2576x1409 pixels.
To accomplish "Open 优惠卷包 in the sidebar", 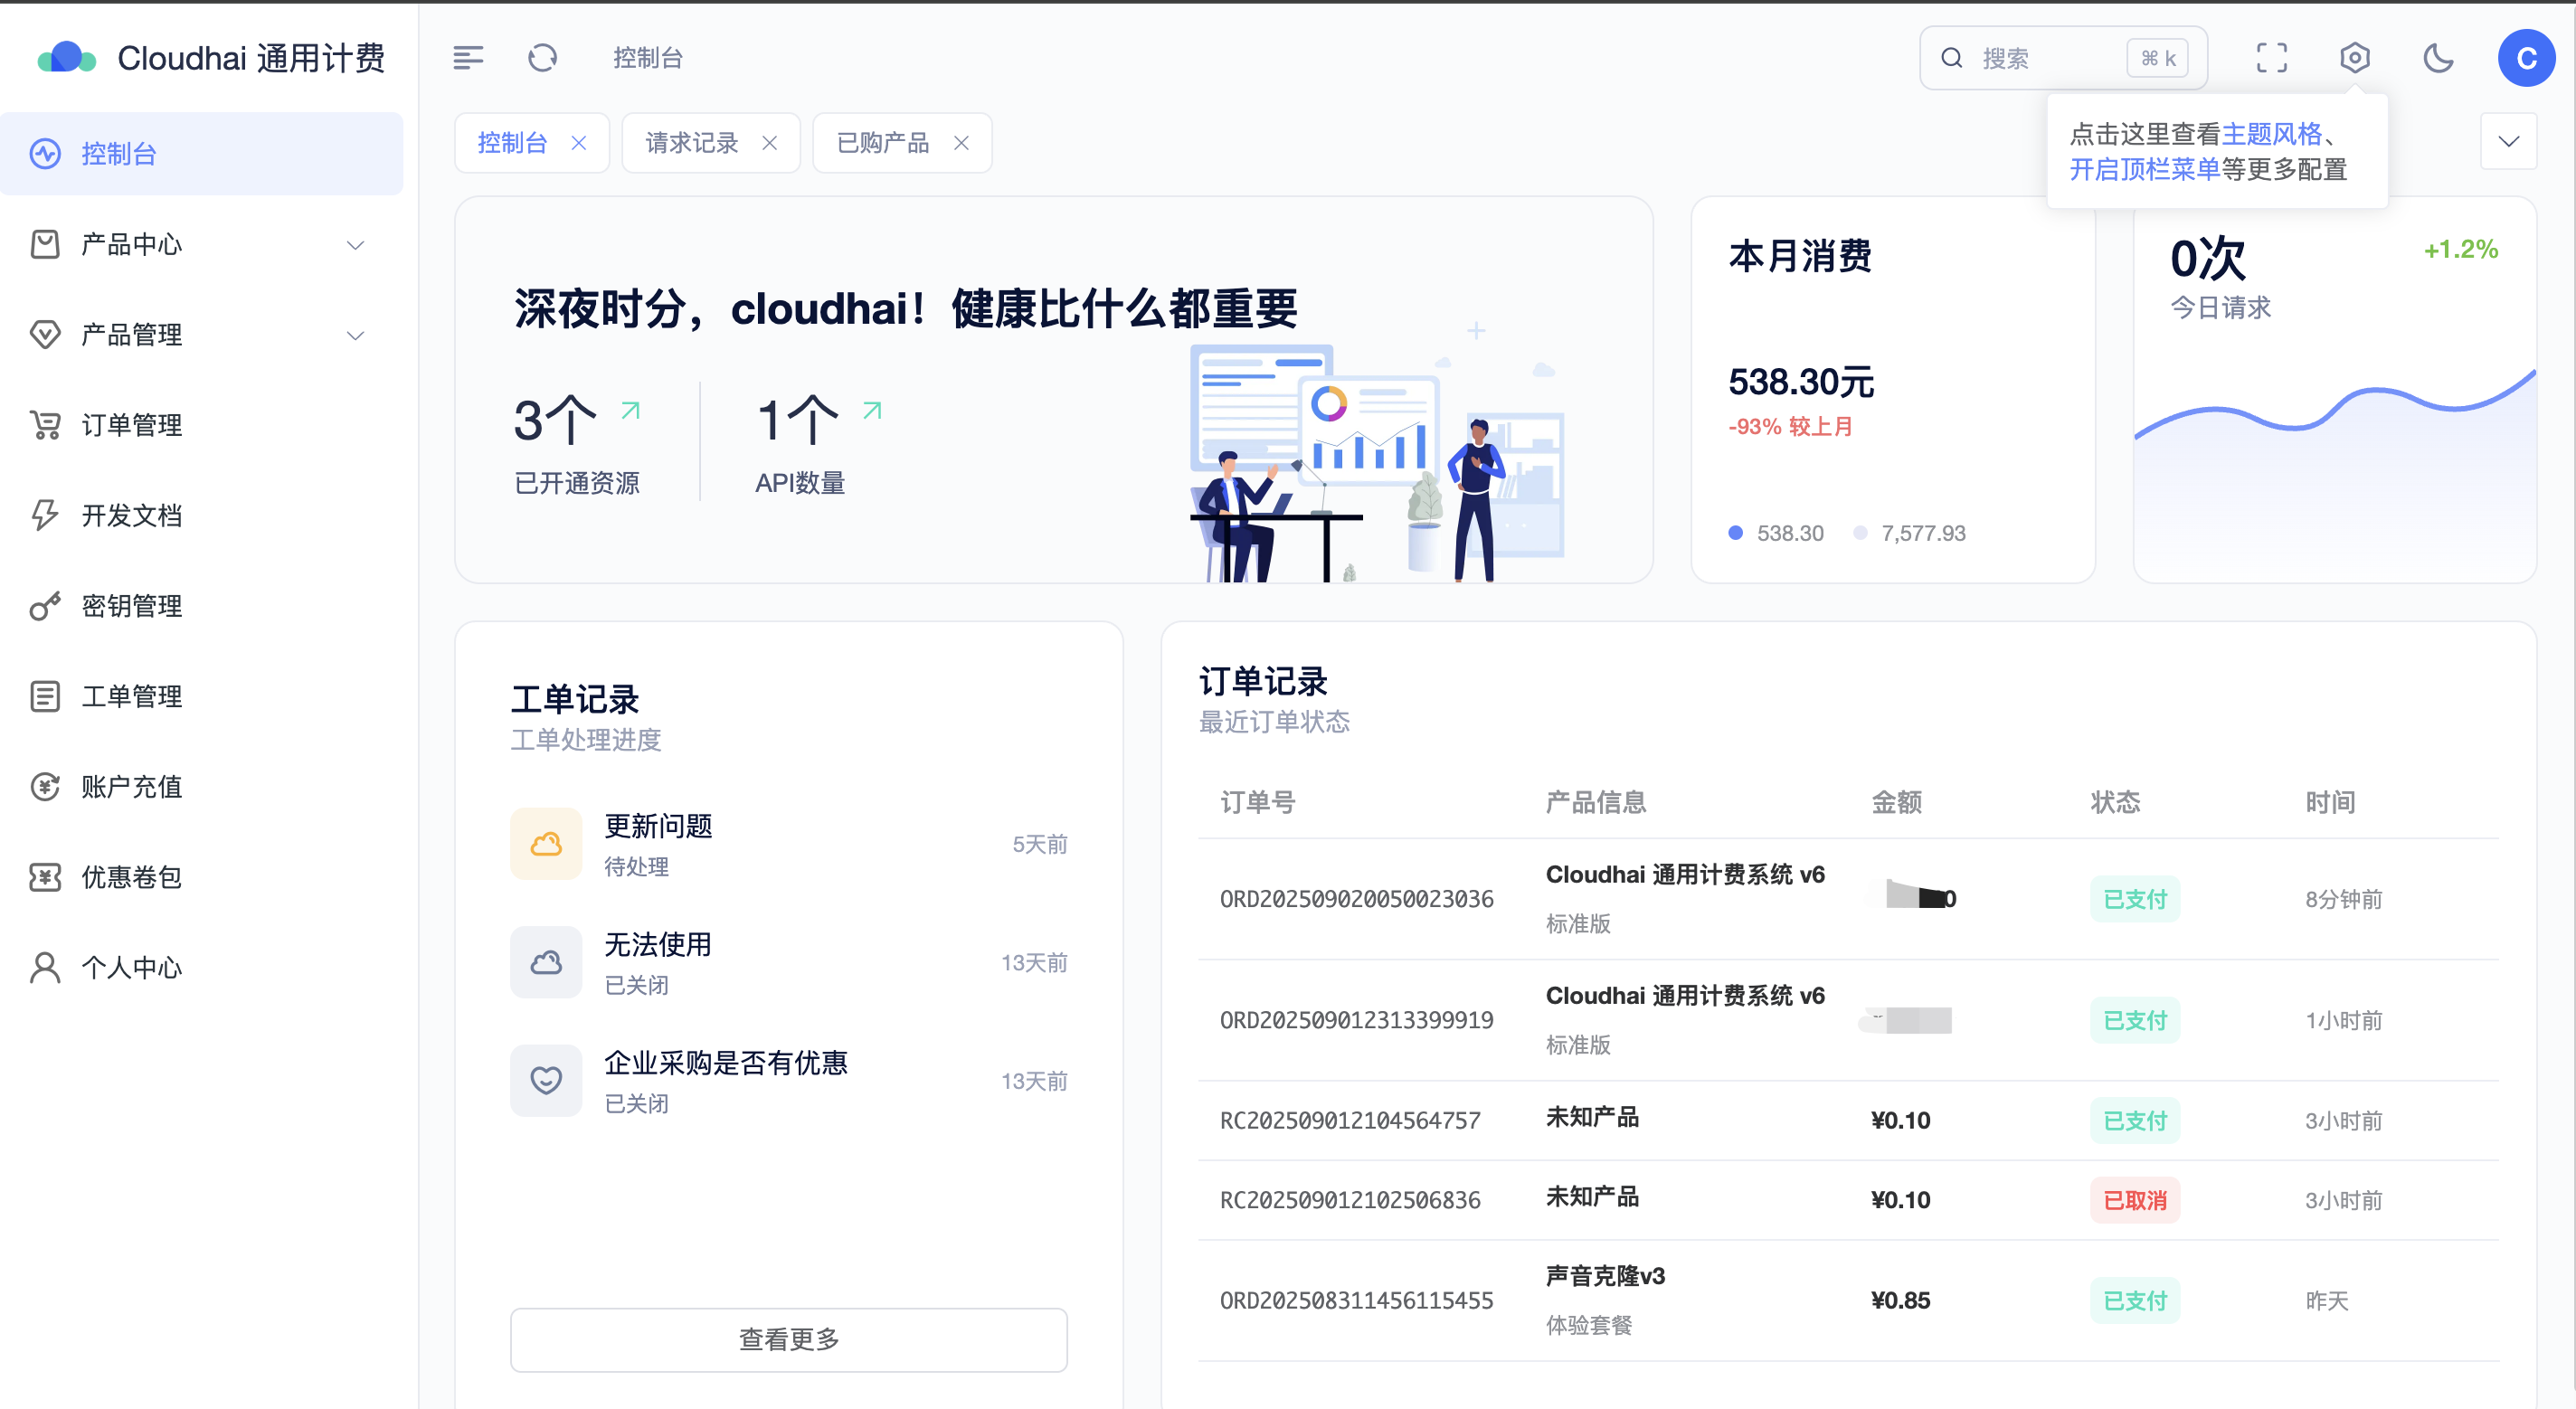I will (x=201, y=877).
